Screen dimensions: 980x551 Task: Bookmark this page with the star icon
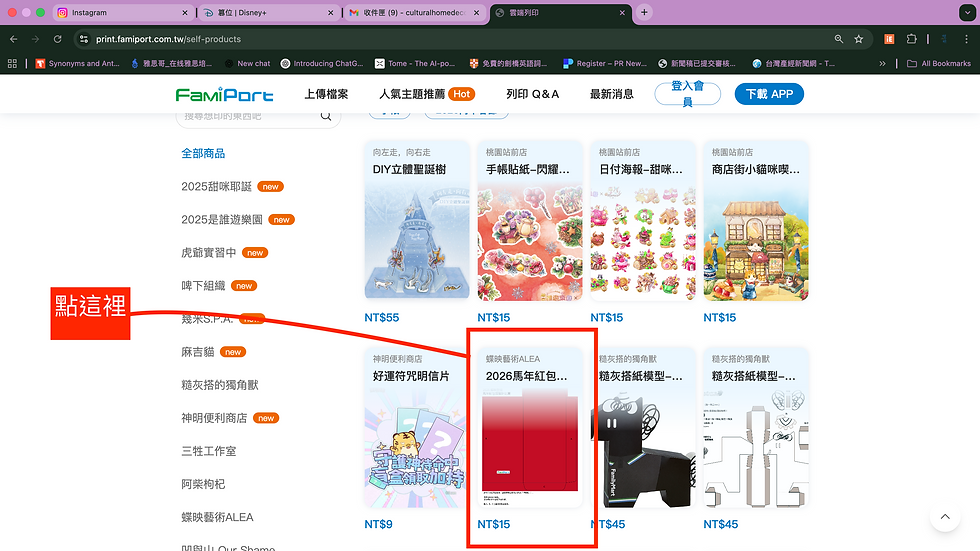[x=859, y=39]
